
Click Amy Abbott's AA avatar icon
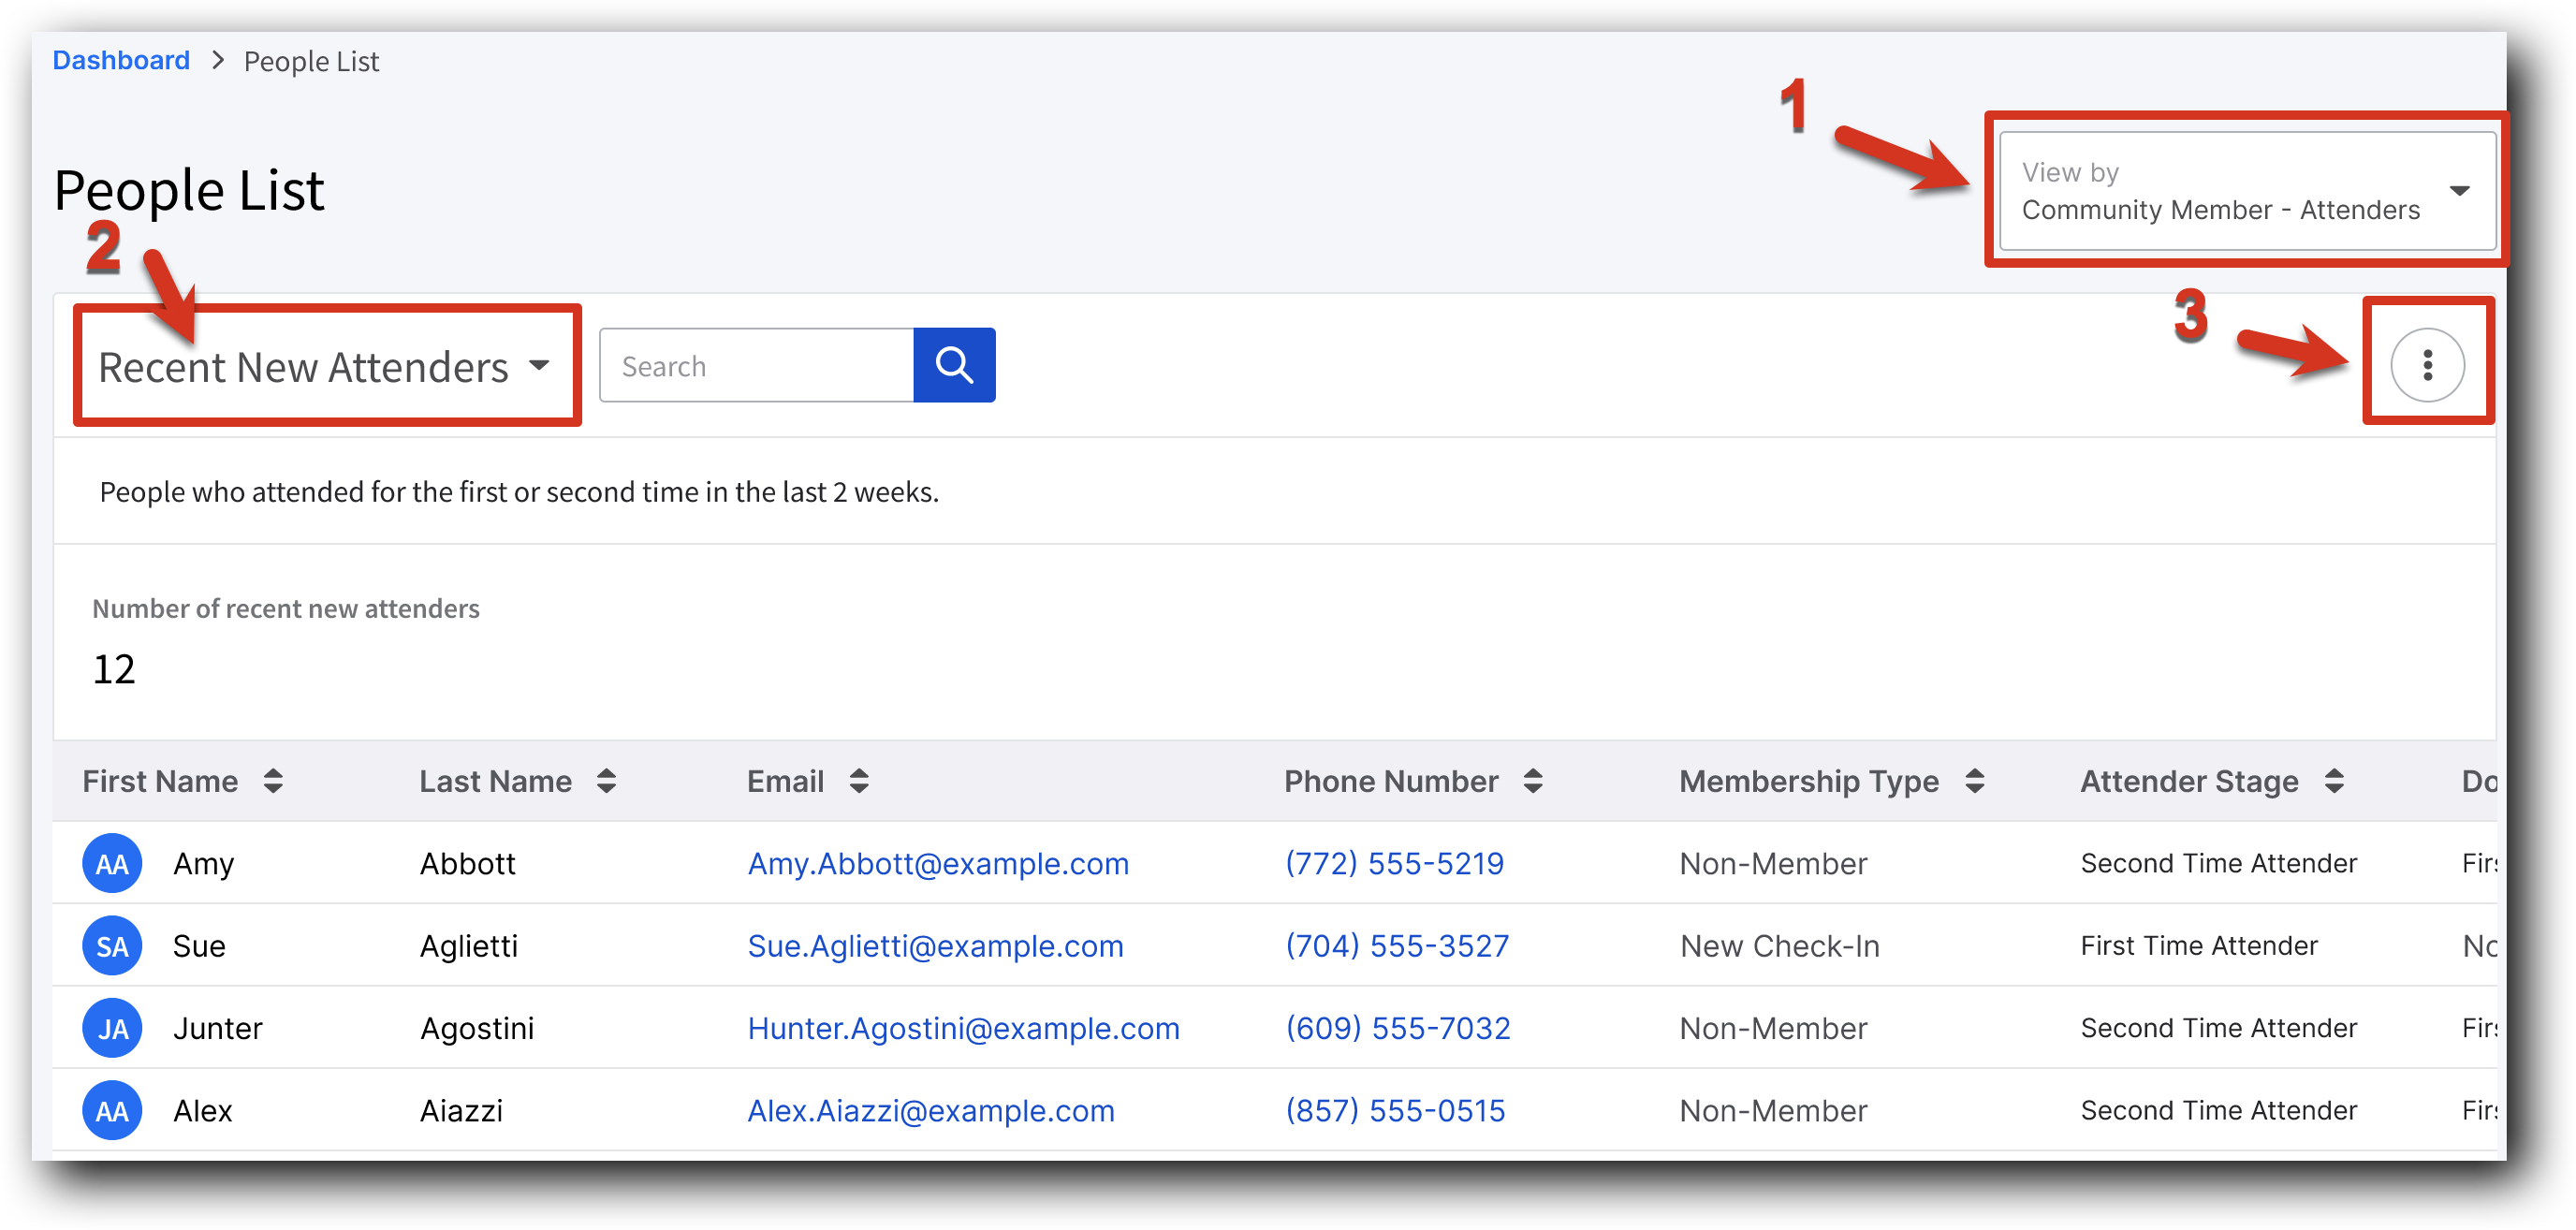[x=112, y=863]
